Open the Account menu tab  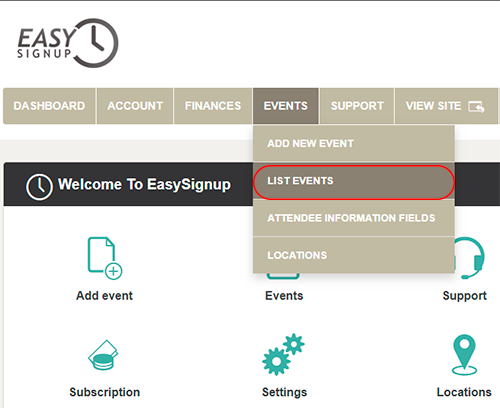click(x=135, y=106)
